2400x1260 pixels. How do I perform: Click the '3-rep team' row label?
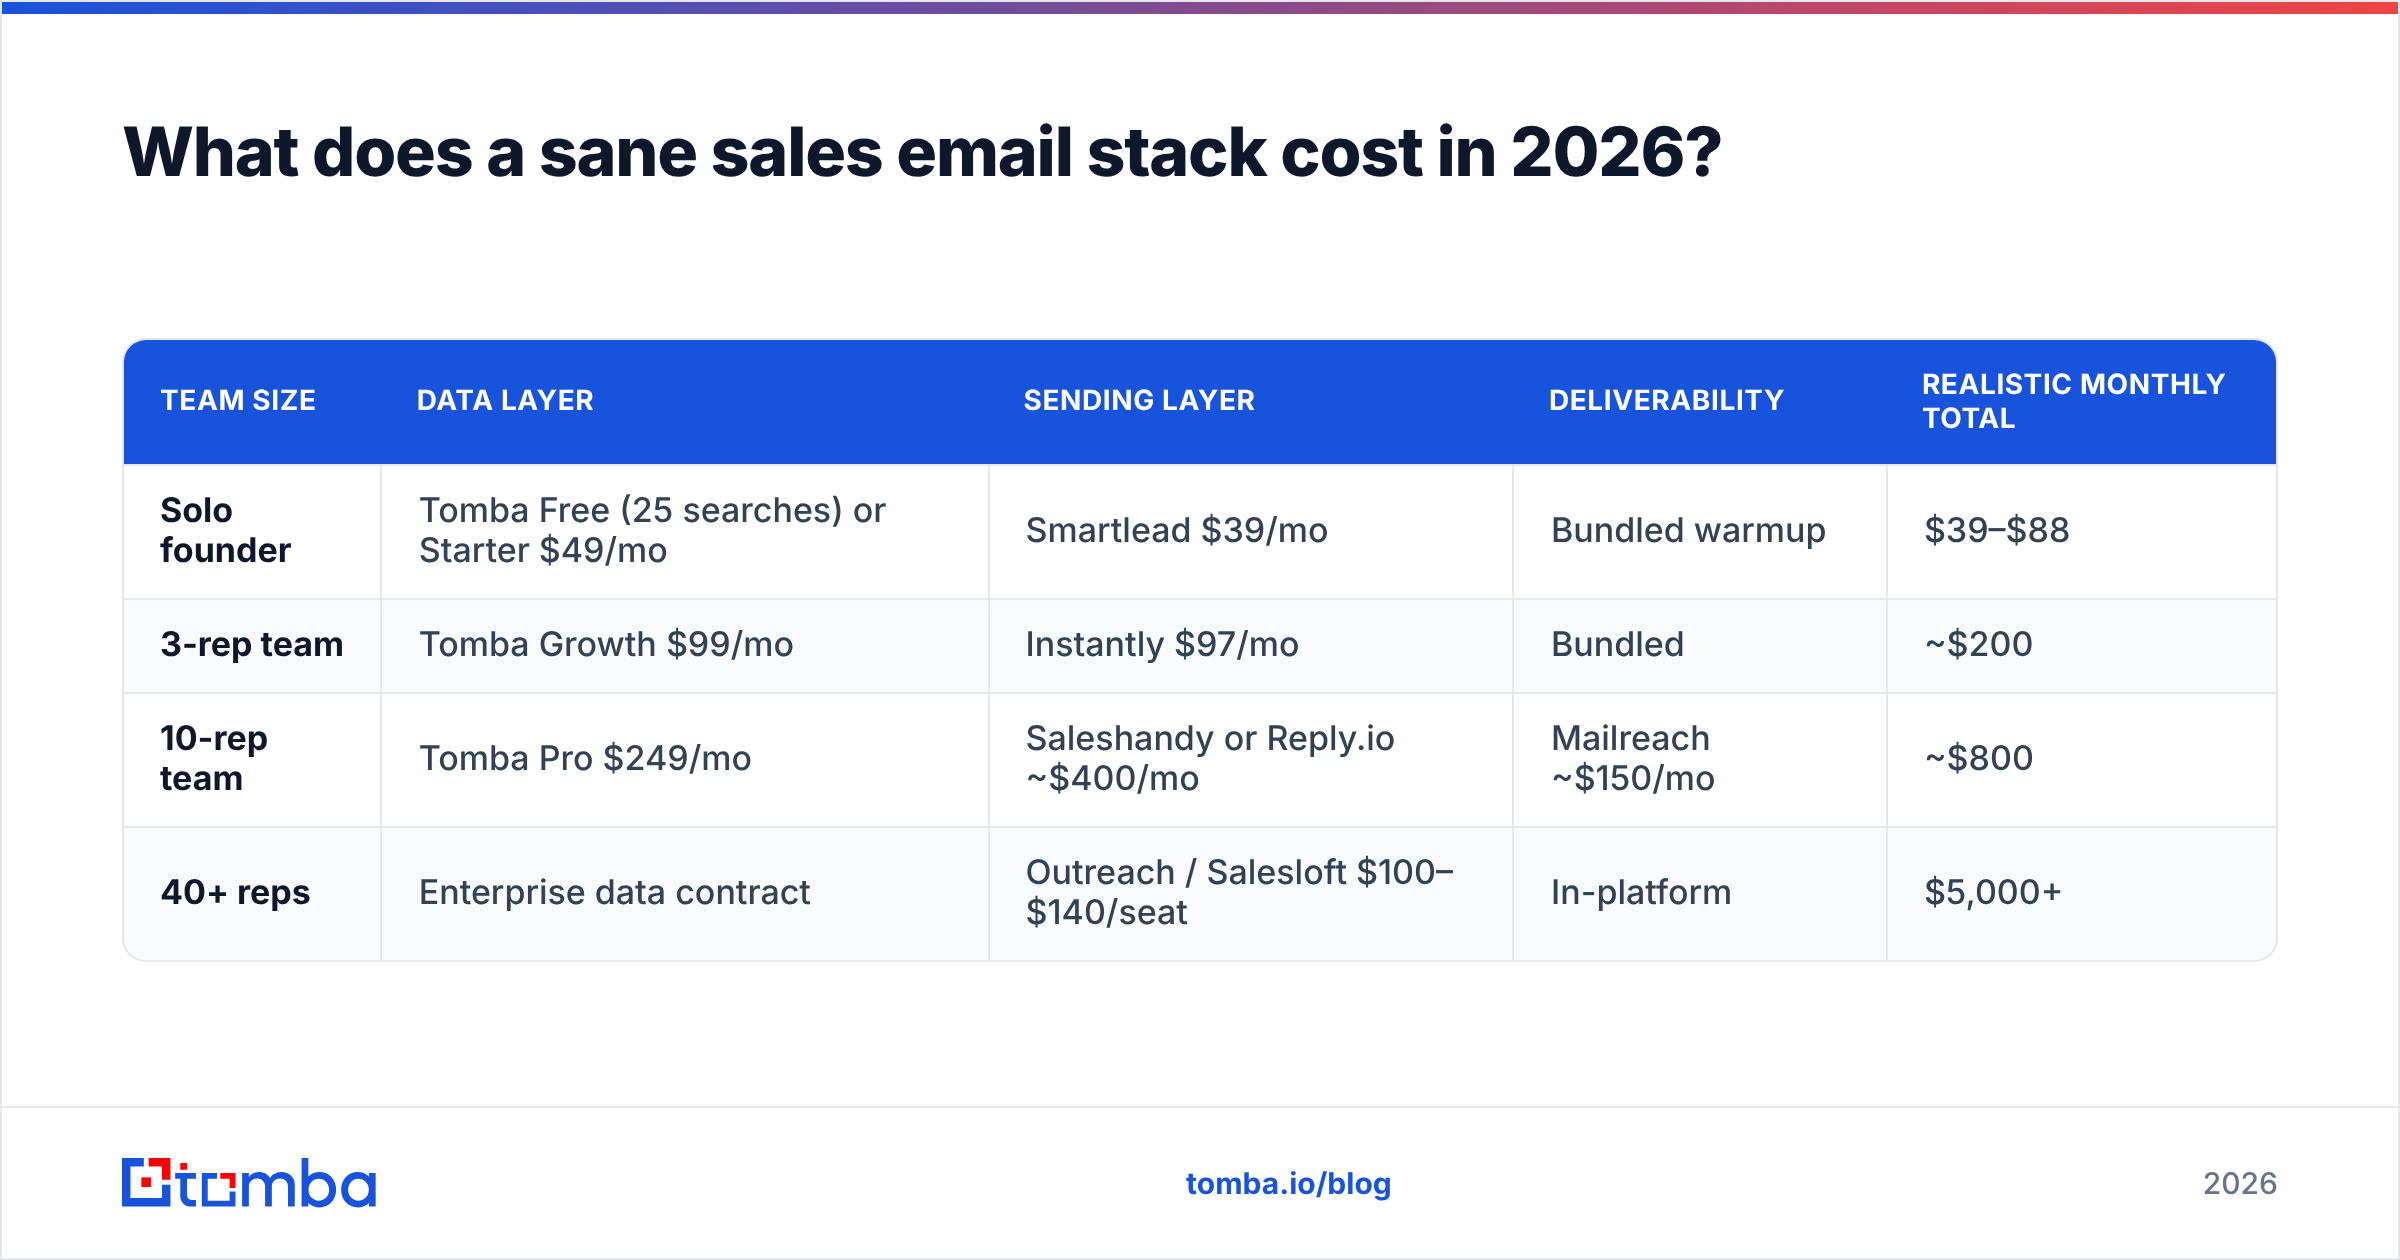click(x=251, y=644)
